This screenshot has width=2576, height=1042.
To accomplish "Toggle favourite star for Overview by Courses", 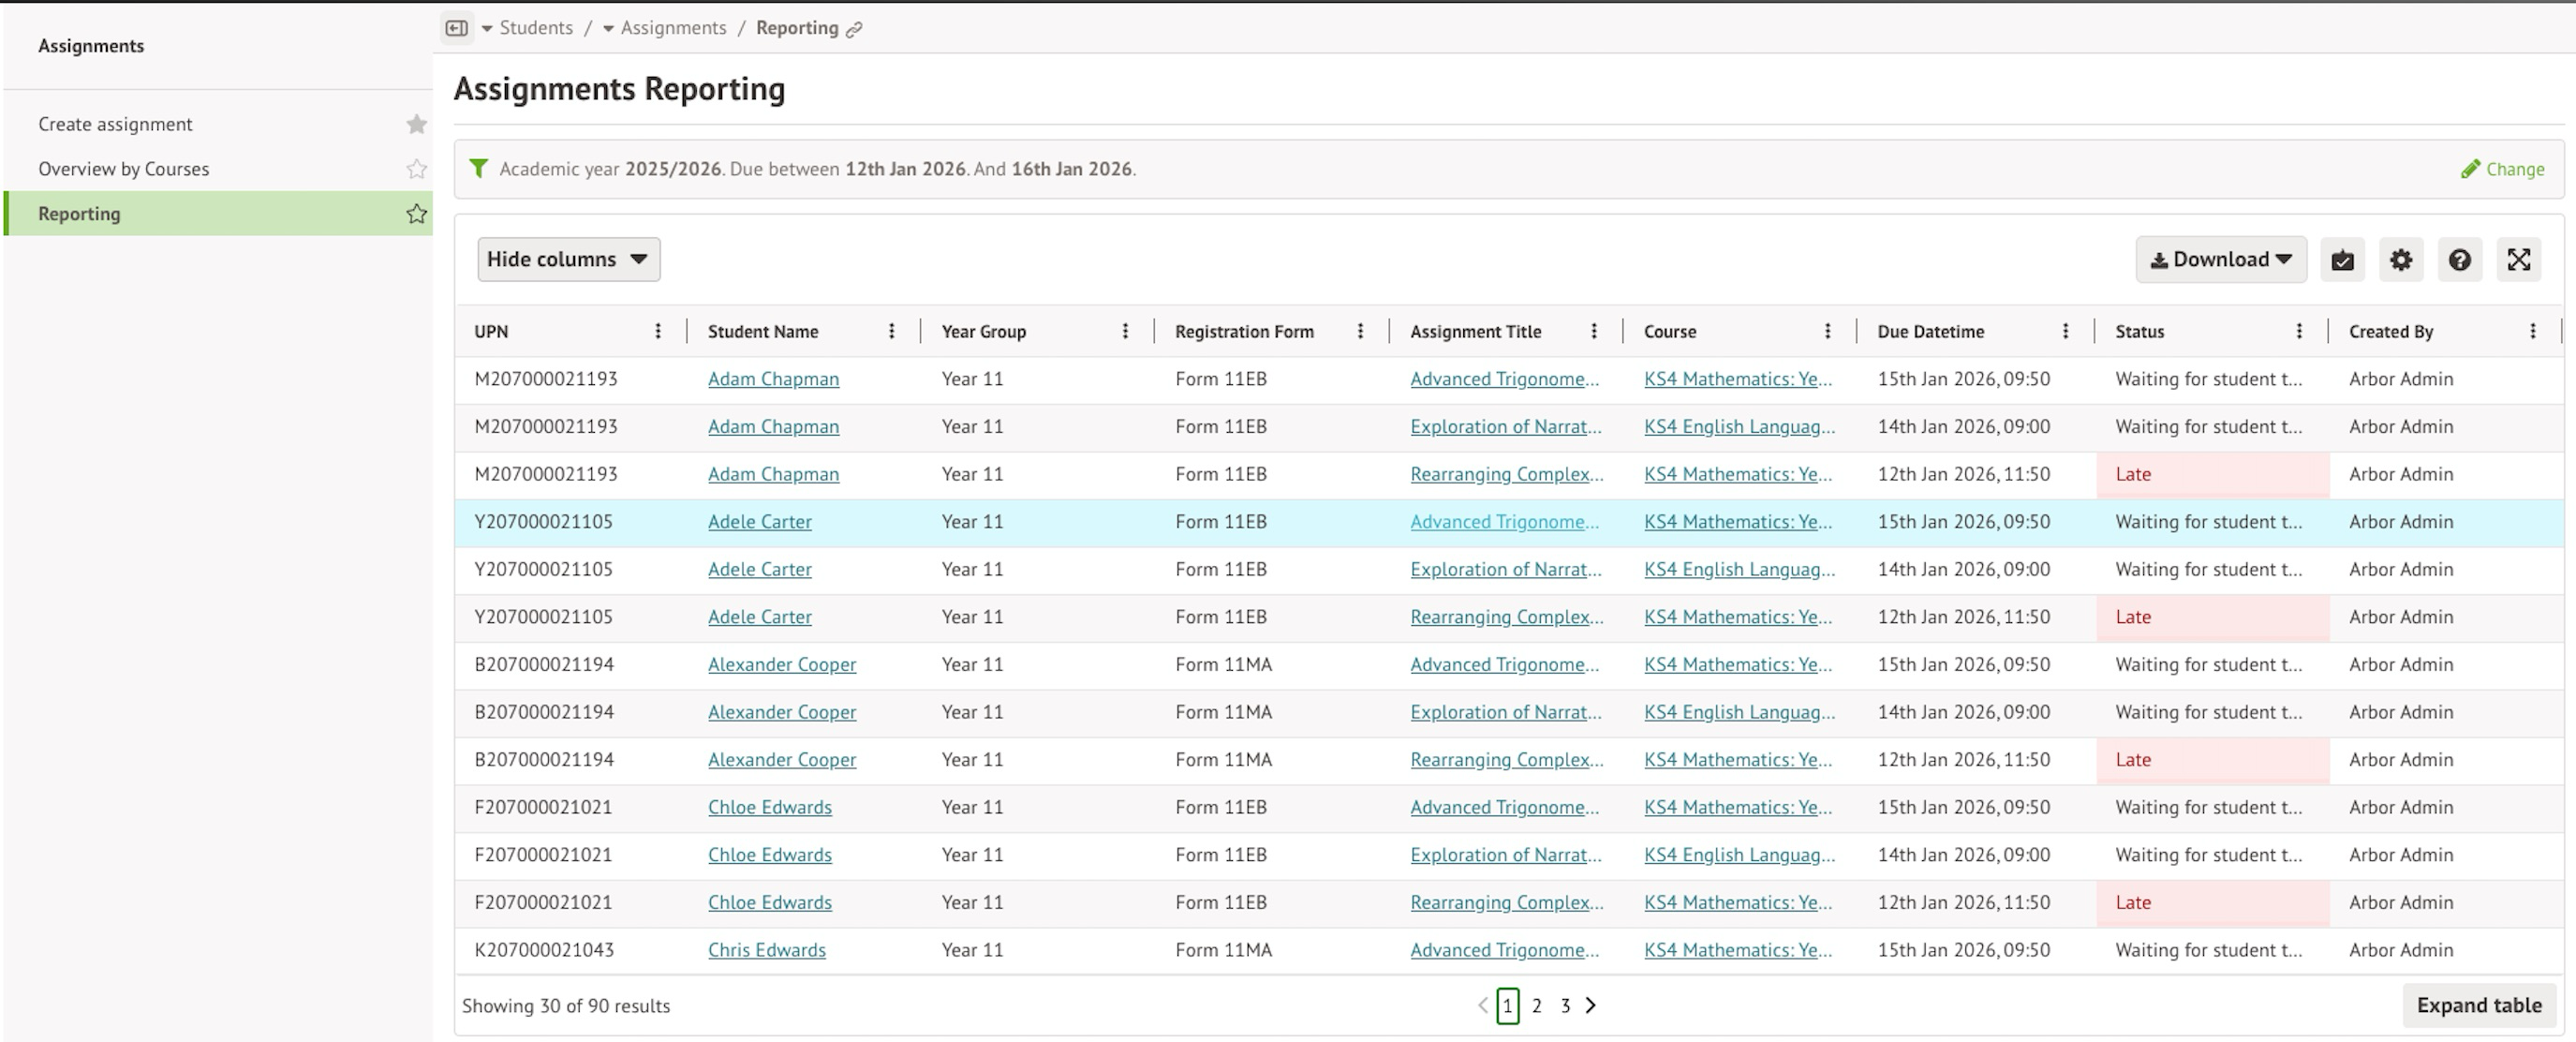I will [417, 169].
